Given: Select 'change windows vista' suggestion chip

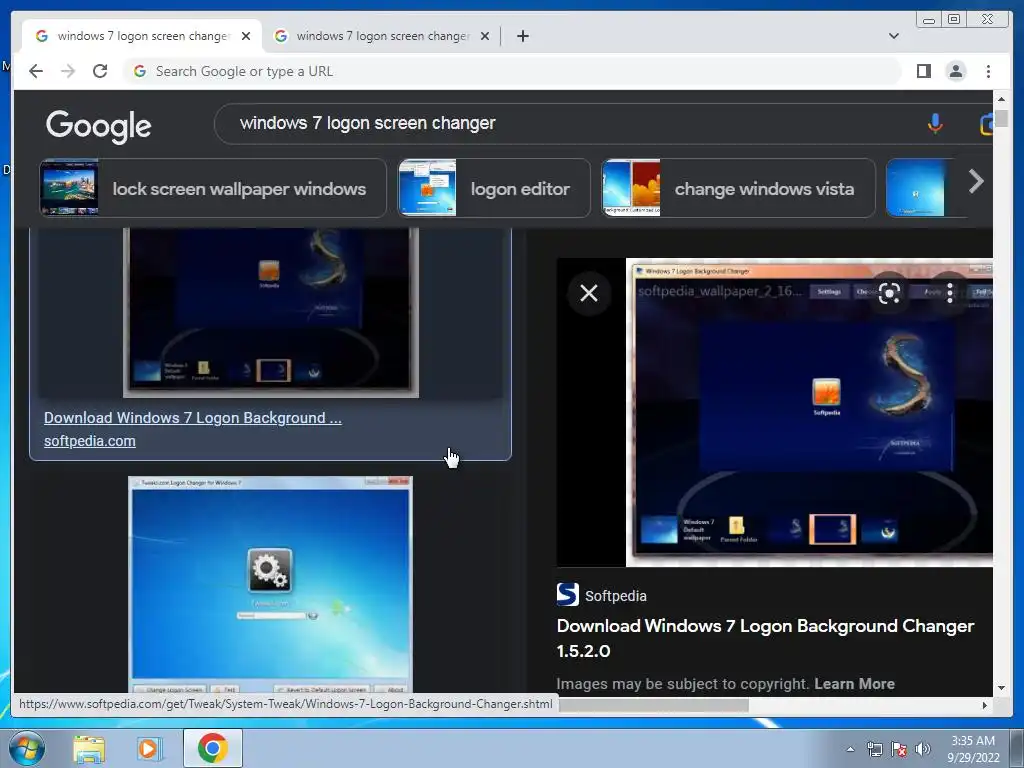Looking at the screenshot, I should [x=738, y=188].
